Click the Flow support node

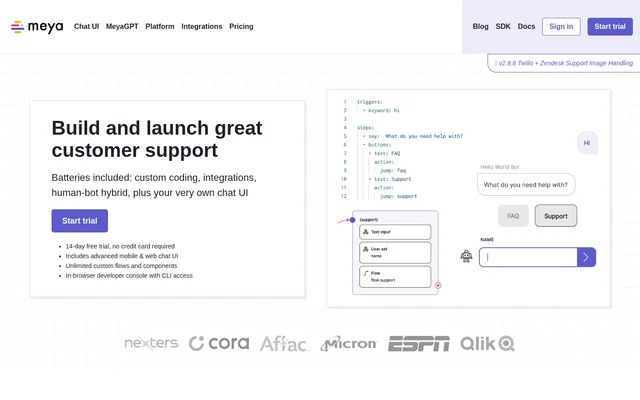395,277
